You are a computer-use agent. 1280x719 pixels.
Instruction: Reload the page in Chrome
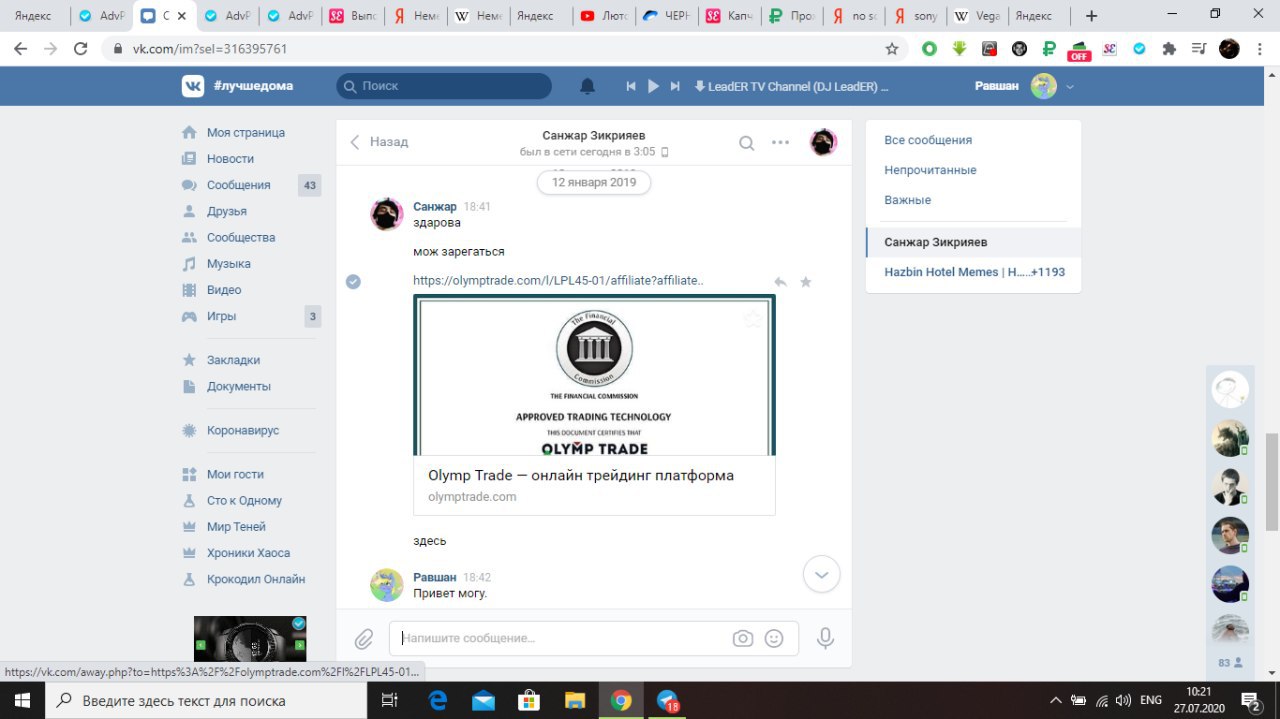point(82,48)
